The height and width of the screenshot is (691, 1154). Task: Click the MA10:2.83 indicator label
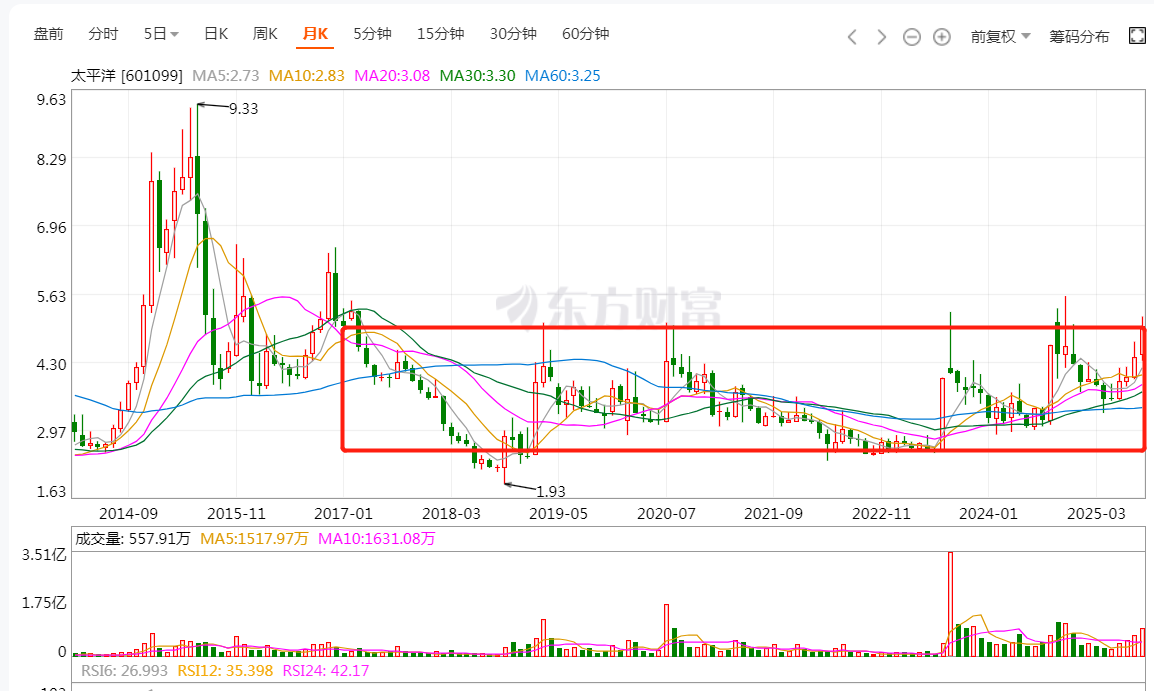tap(306, 76)
